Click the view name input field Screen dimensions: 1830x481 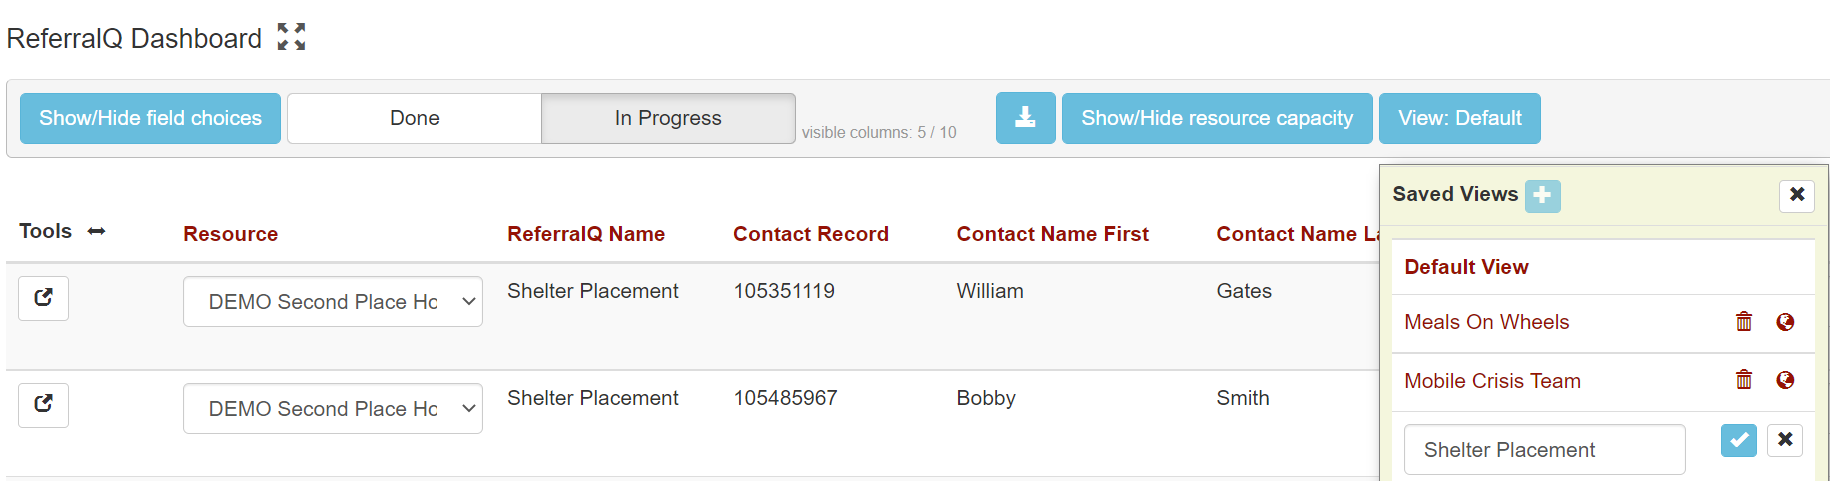coord(1543,450)
